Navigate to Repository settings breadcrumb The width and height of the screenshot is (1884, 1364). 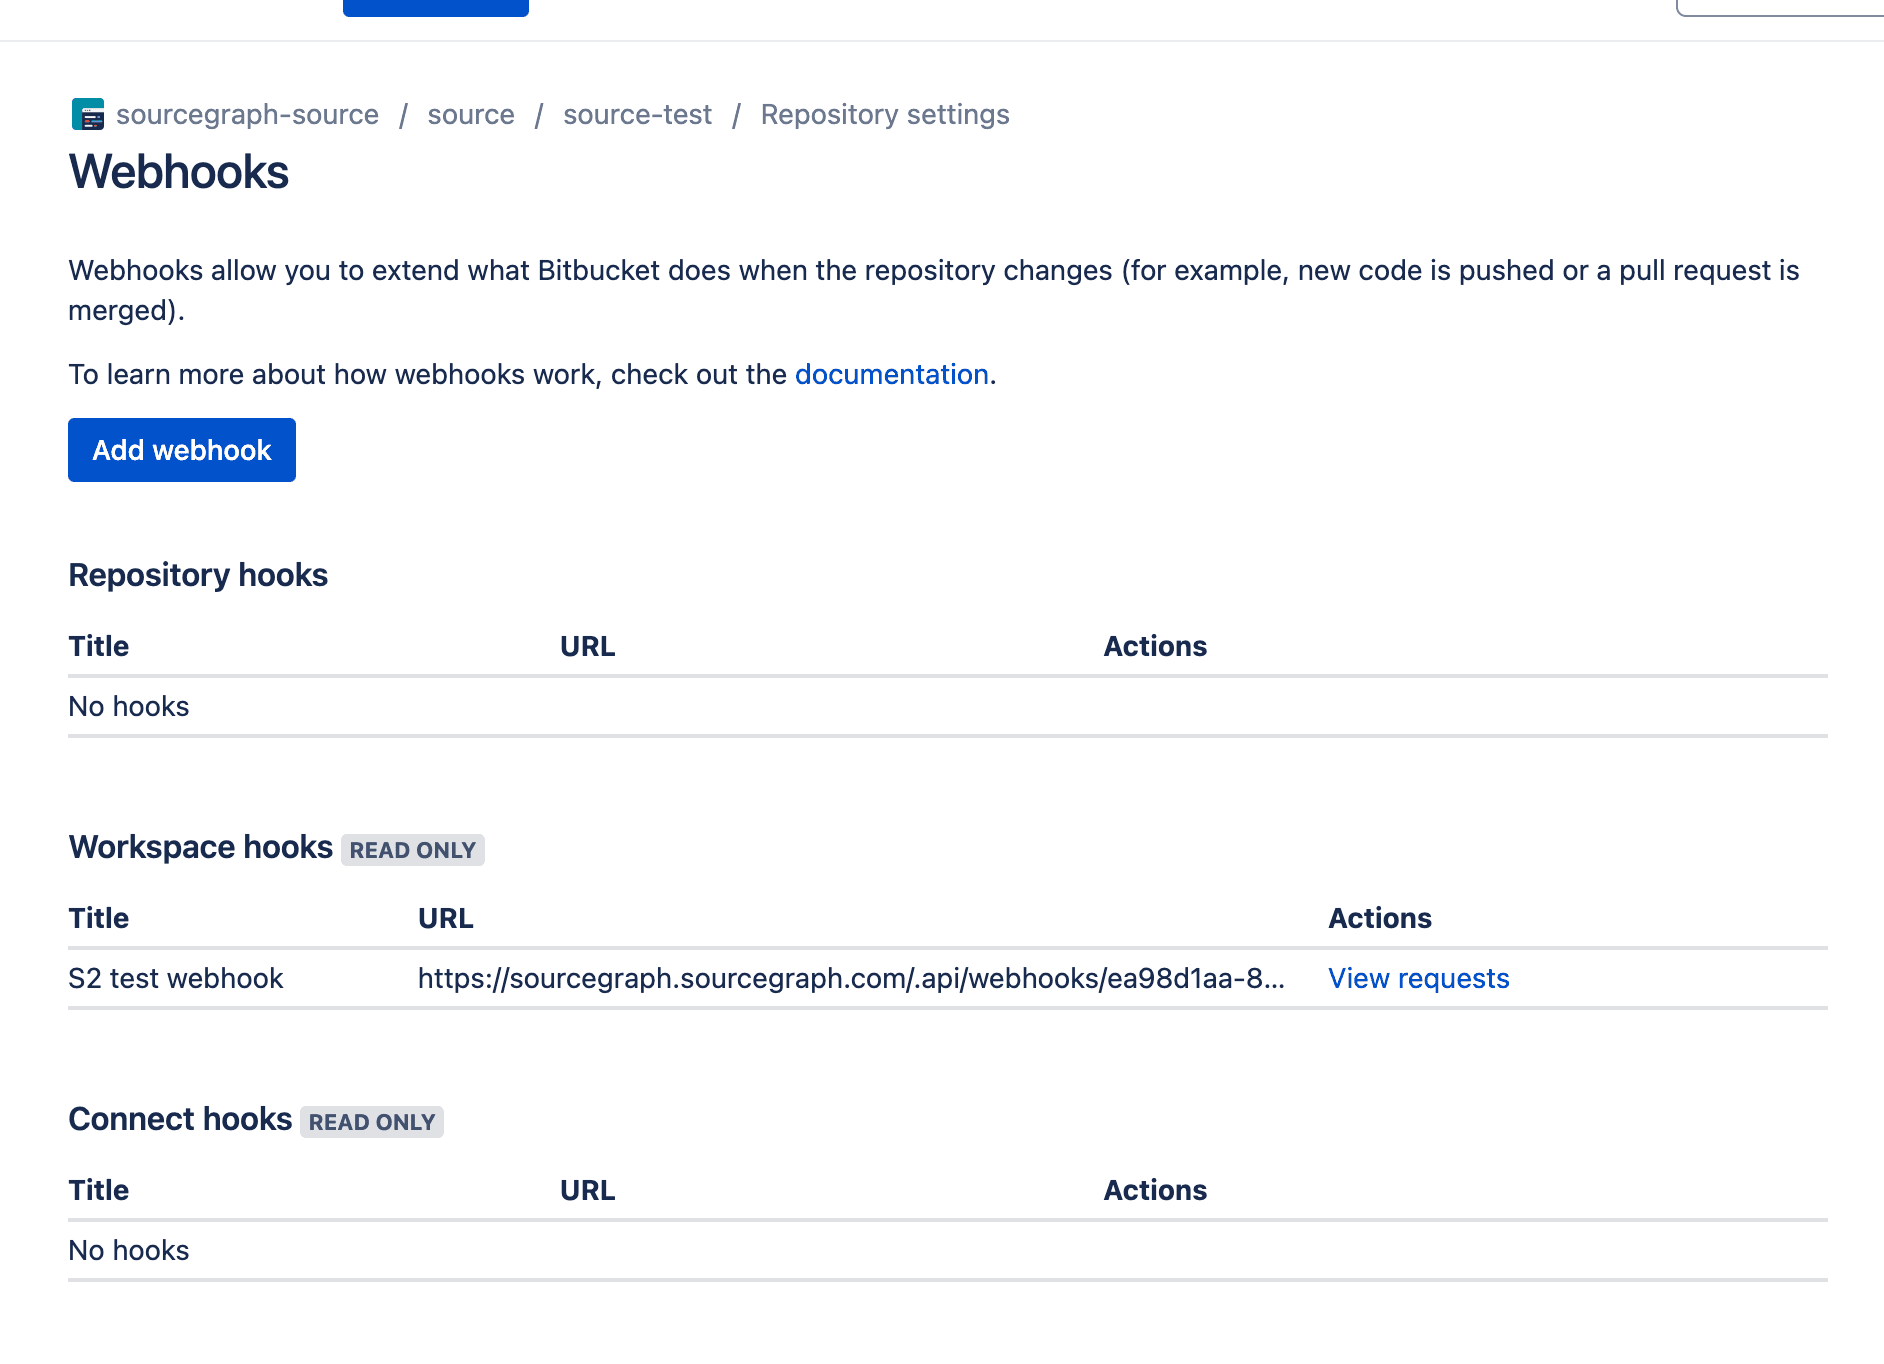click(885, 114)
